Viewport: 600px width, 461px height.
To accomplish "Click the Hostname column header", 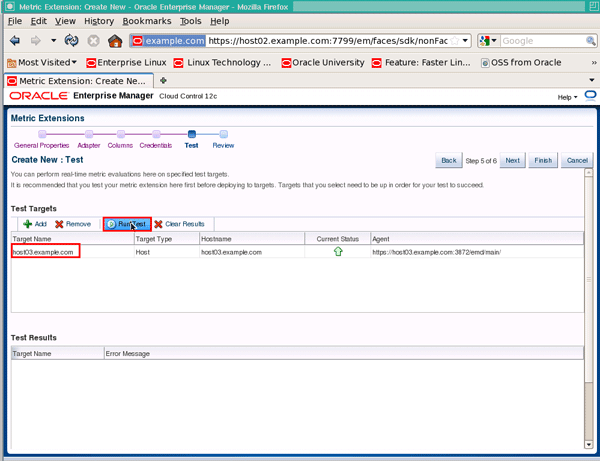I will tap(252, 239).
